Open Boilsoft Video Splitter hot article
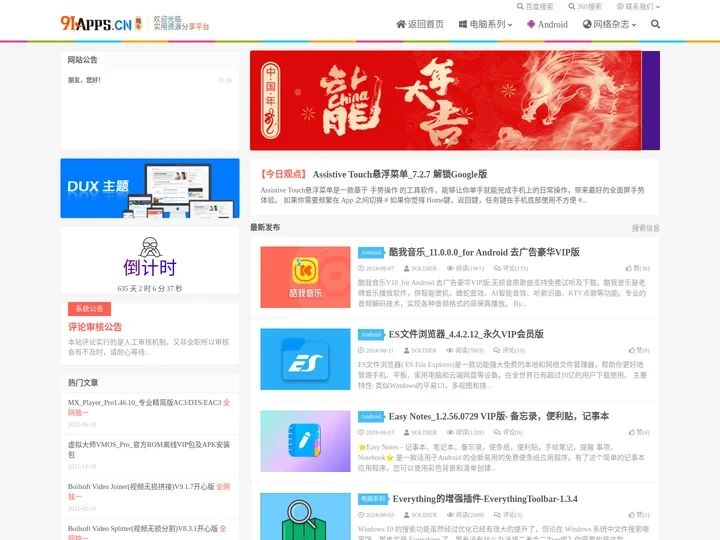 pos(149,533)
